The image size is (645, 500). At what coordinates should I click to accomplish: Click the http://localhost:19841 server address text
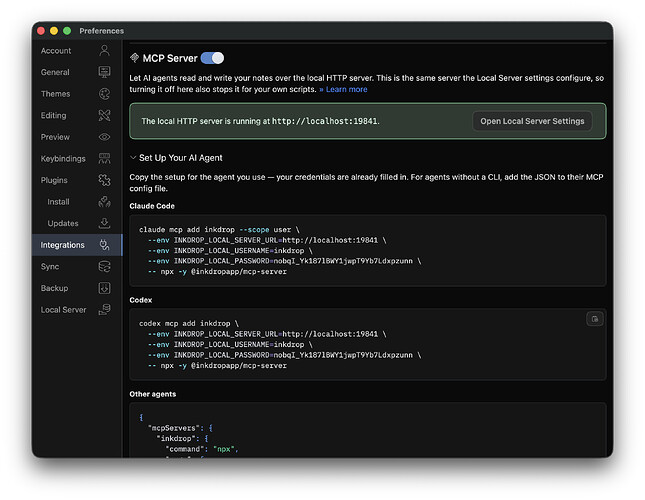pos(325,121)
